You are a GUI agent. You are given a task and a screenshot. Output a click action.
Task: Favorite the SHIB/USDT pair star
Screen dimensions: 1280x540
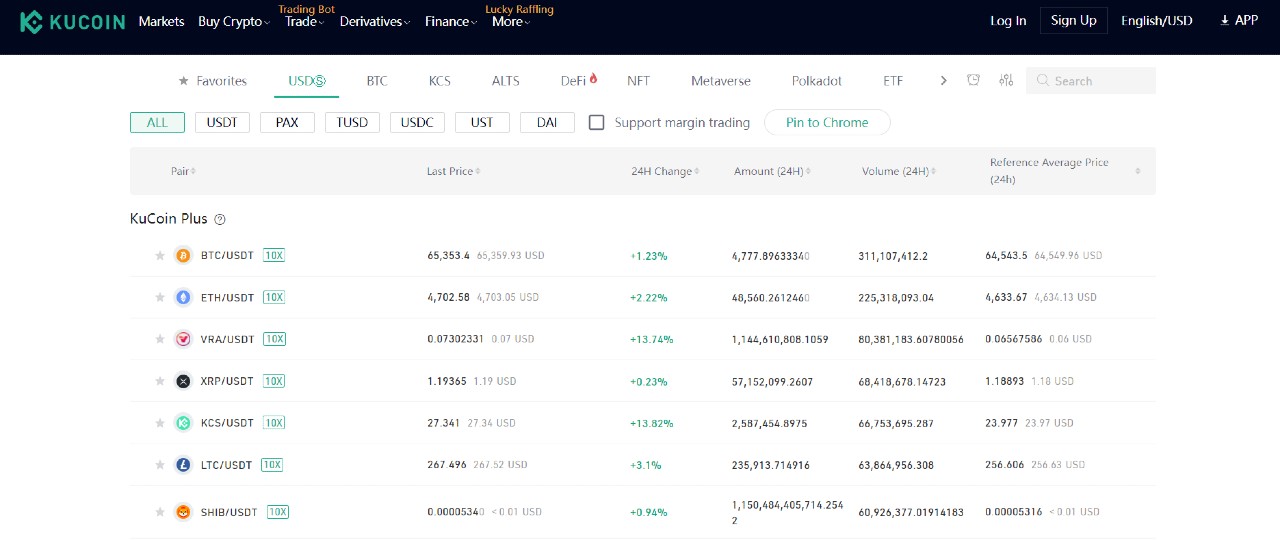tap(160, 512)
